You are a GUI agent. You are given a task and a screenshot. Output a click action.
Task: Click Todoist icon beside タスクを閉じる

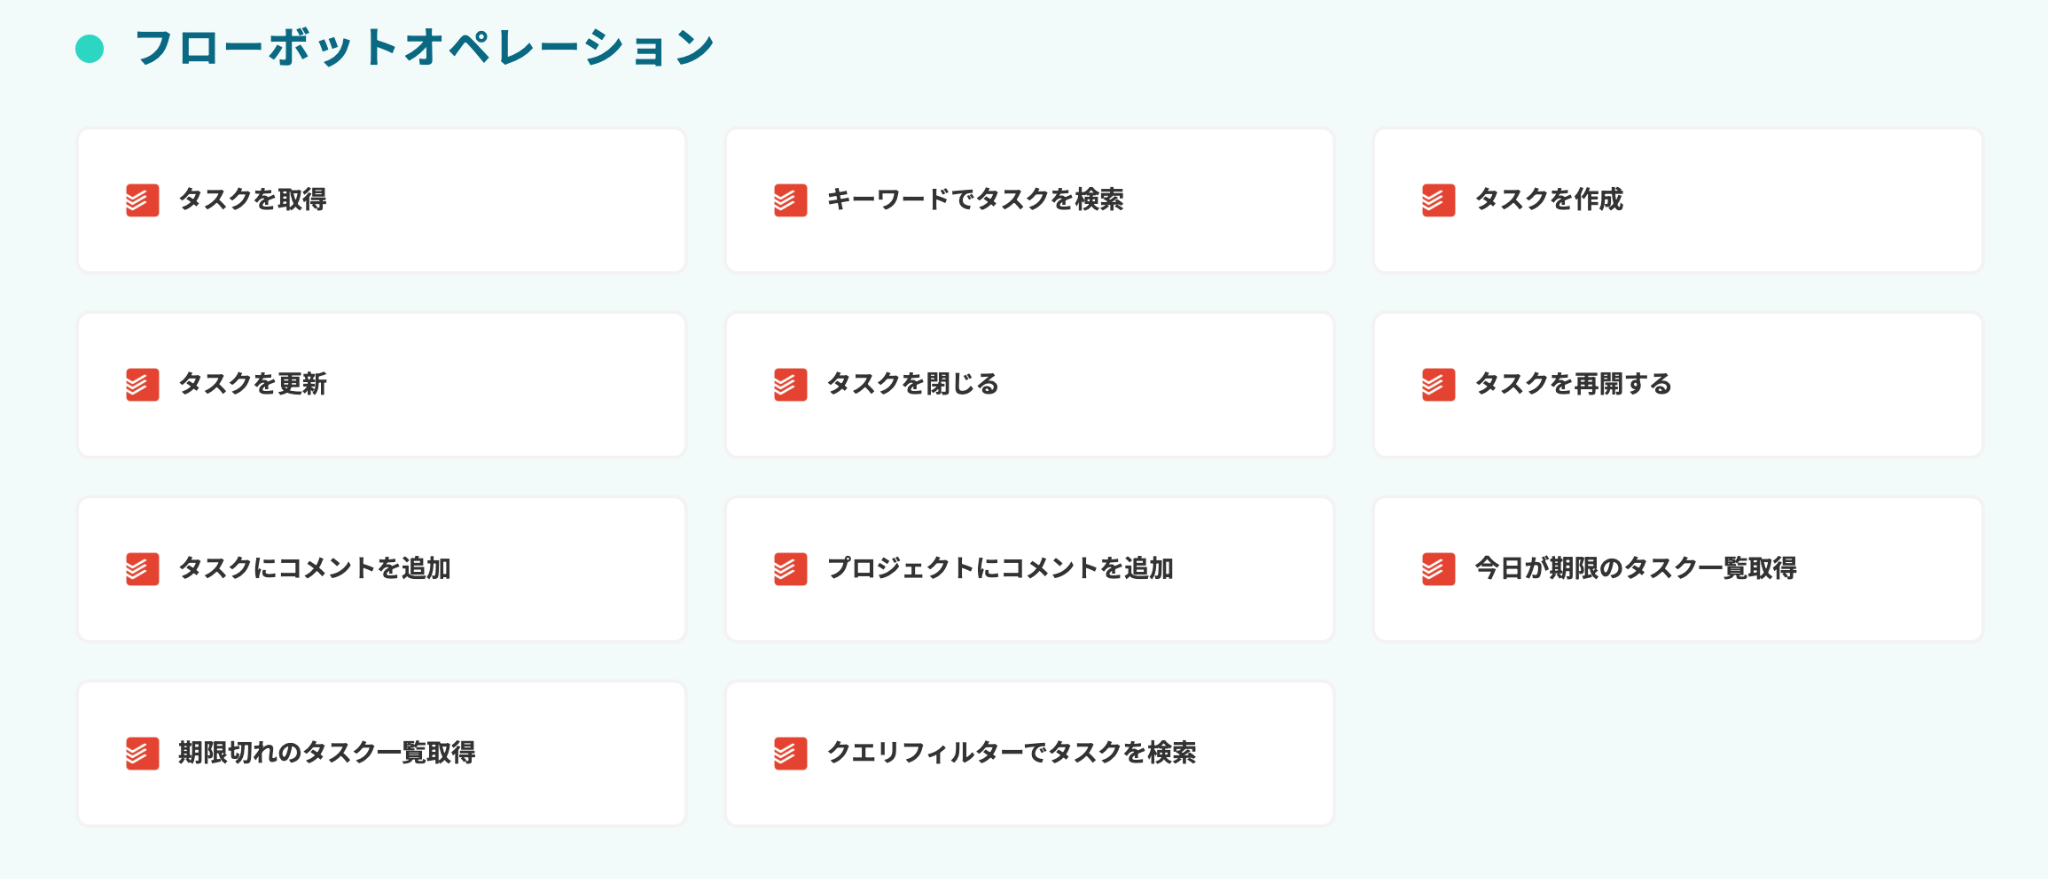[790, 384]
